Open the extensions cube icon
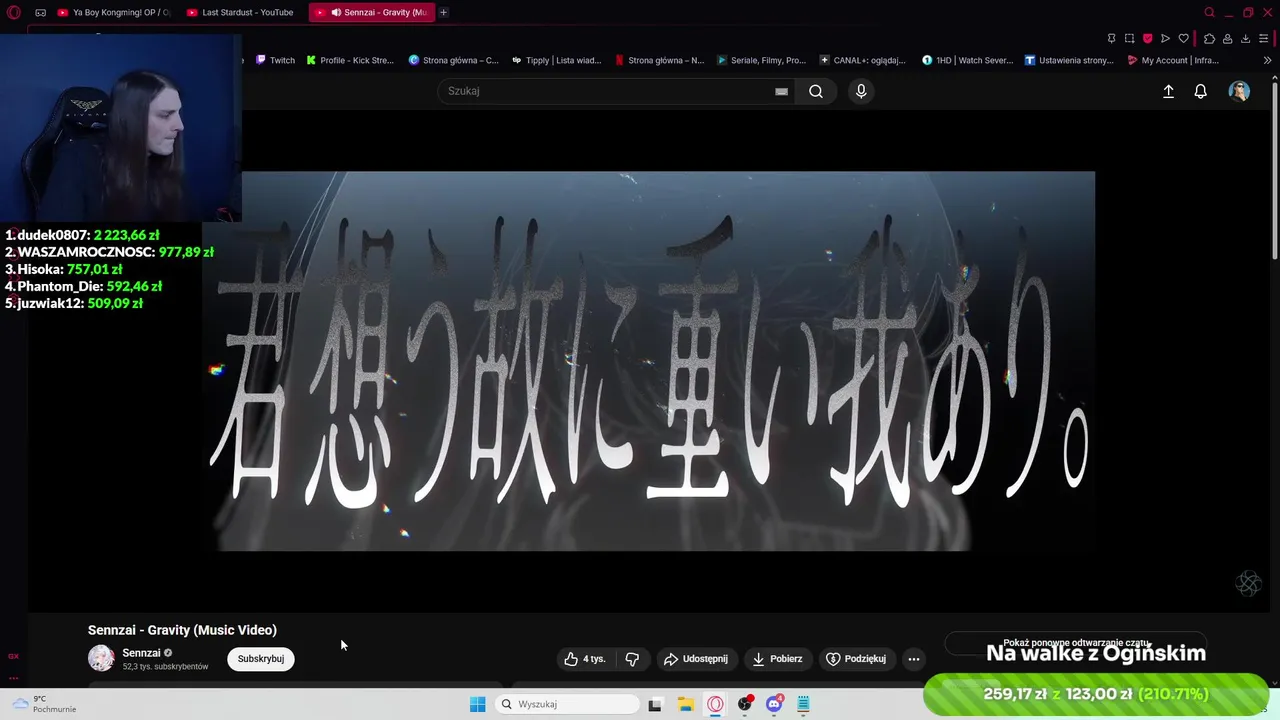The image size is (1280, 720). (1209, 38)
